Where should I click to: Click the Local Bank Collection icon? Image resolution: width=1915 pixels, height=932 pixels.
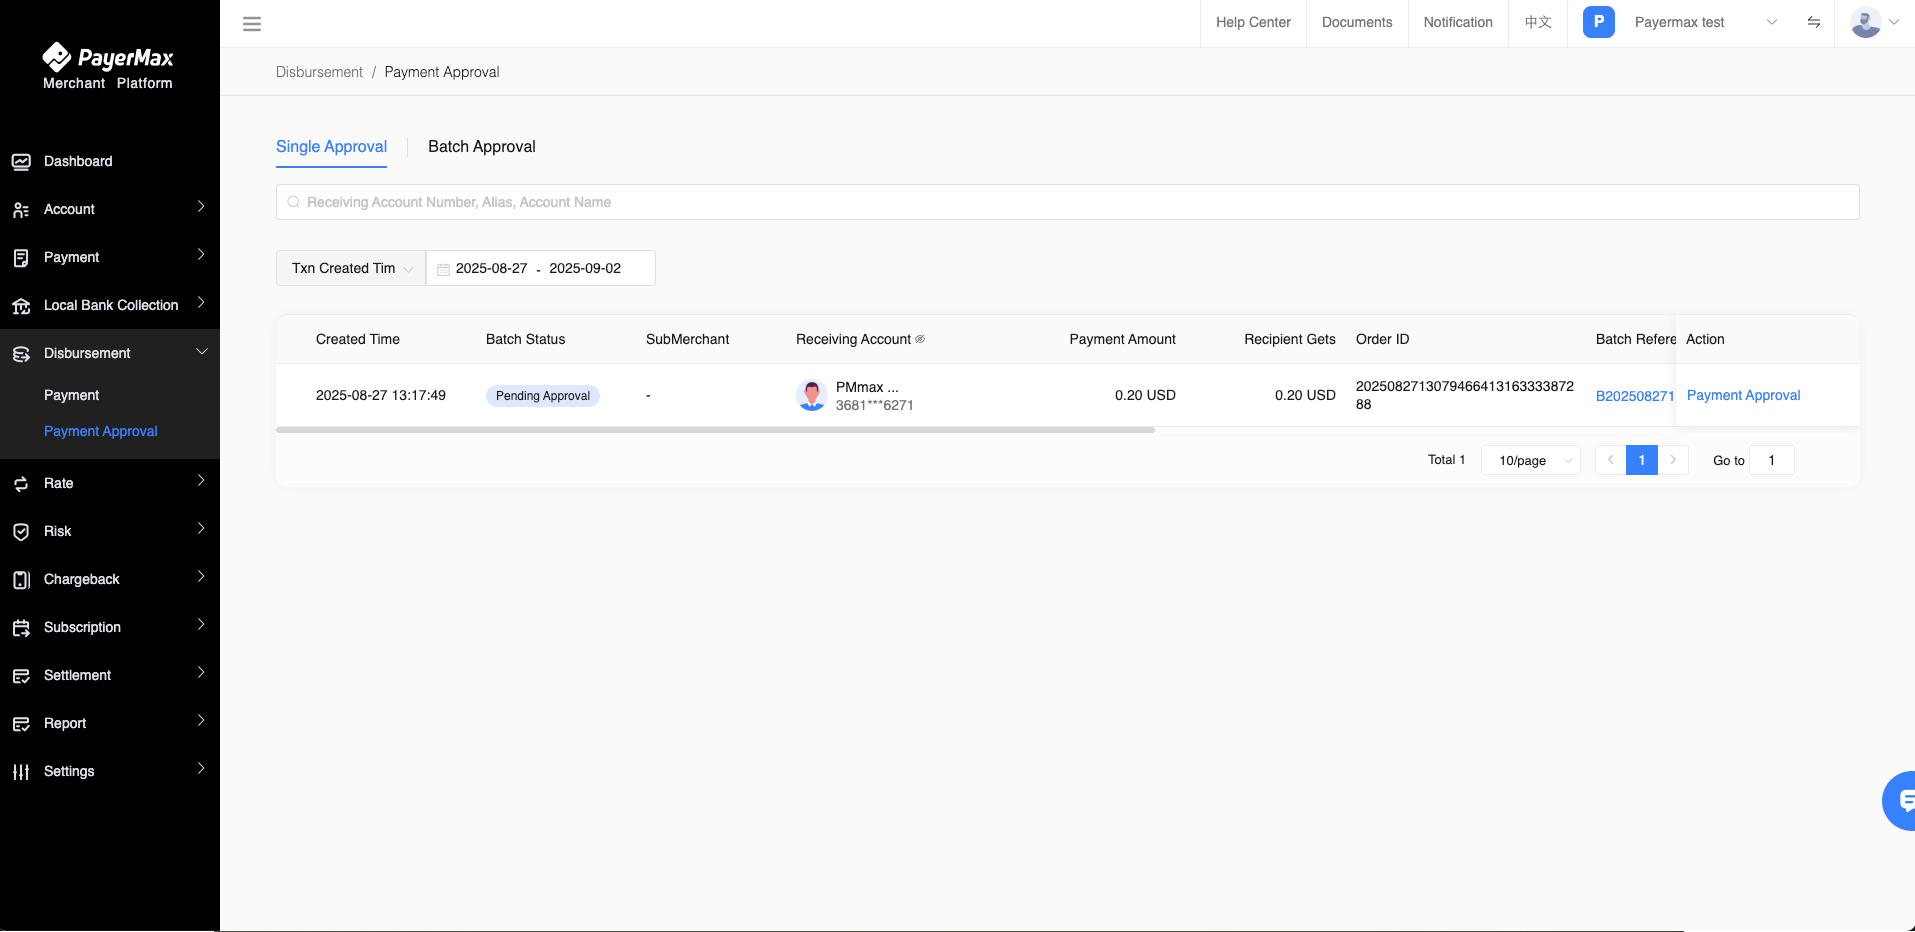(x=22, y=305)
